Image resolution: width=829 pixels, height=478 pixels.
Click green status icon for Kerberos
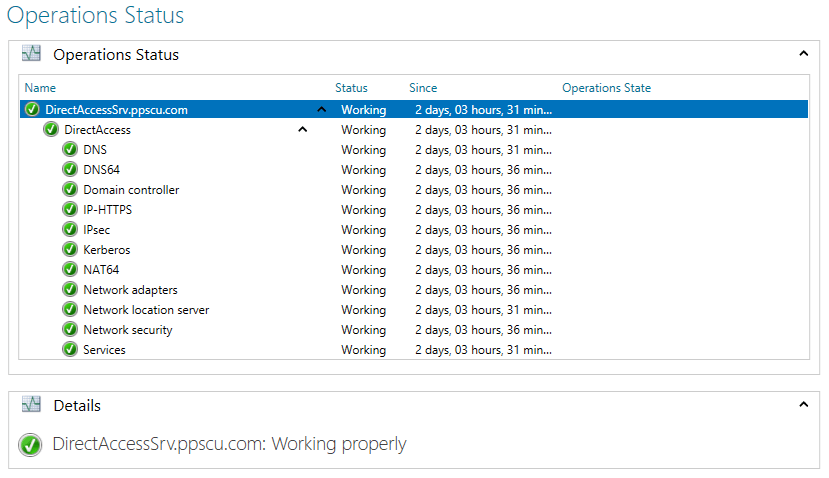[x=70, y=250]
